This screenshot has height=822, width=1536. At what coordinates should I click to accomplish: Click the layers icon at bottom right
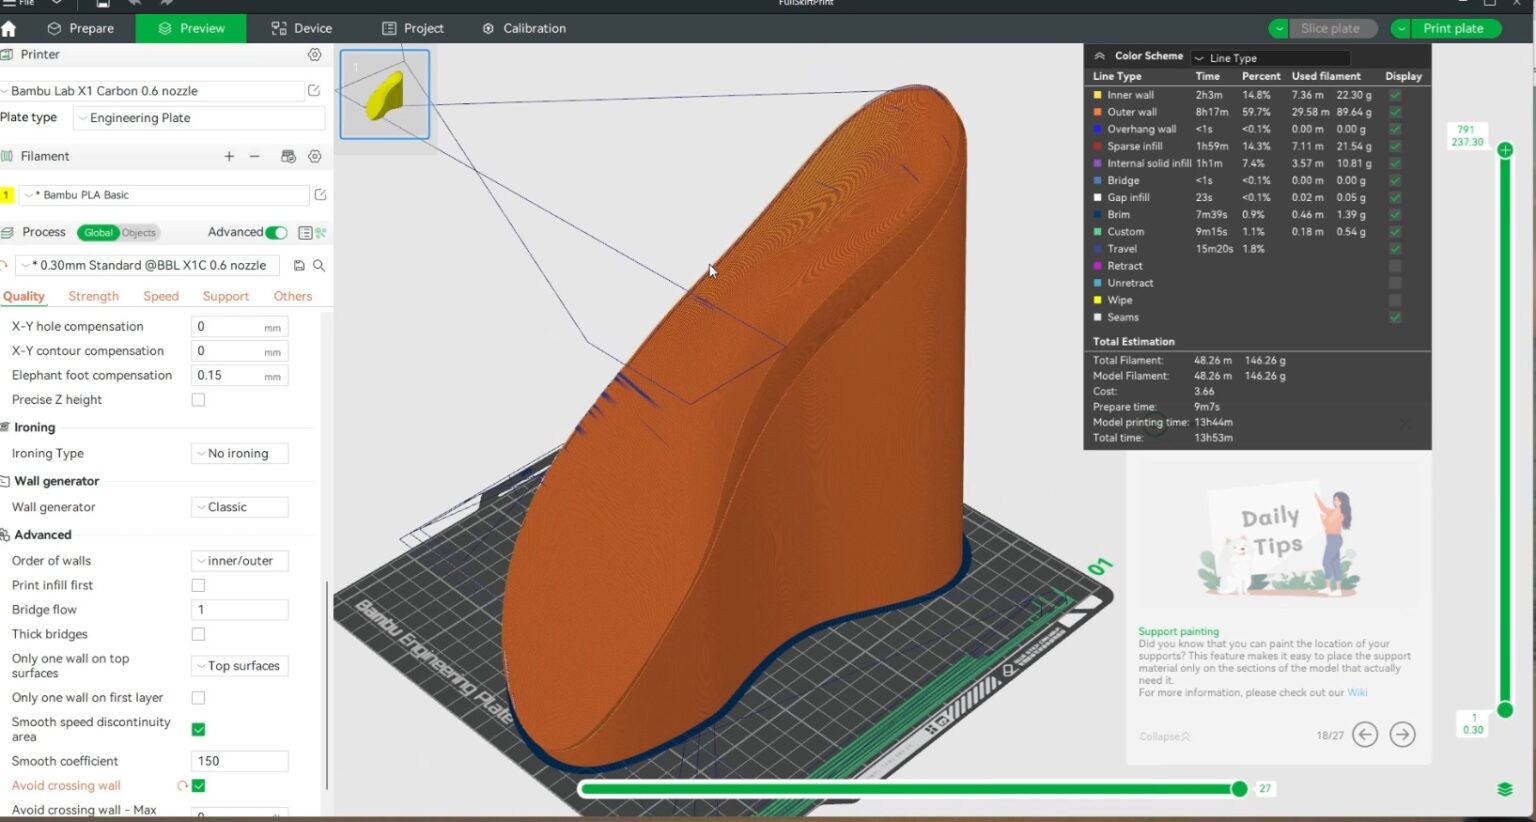[x=1505, y=789]
